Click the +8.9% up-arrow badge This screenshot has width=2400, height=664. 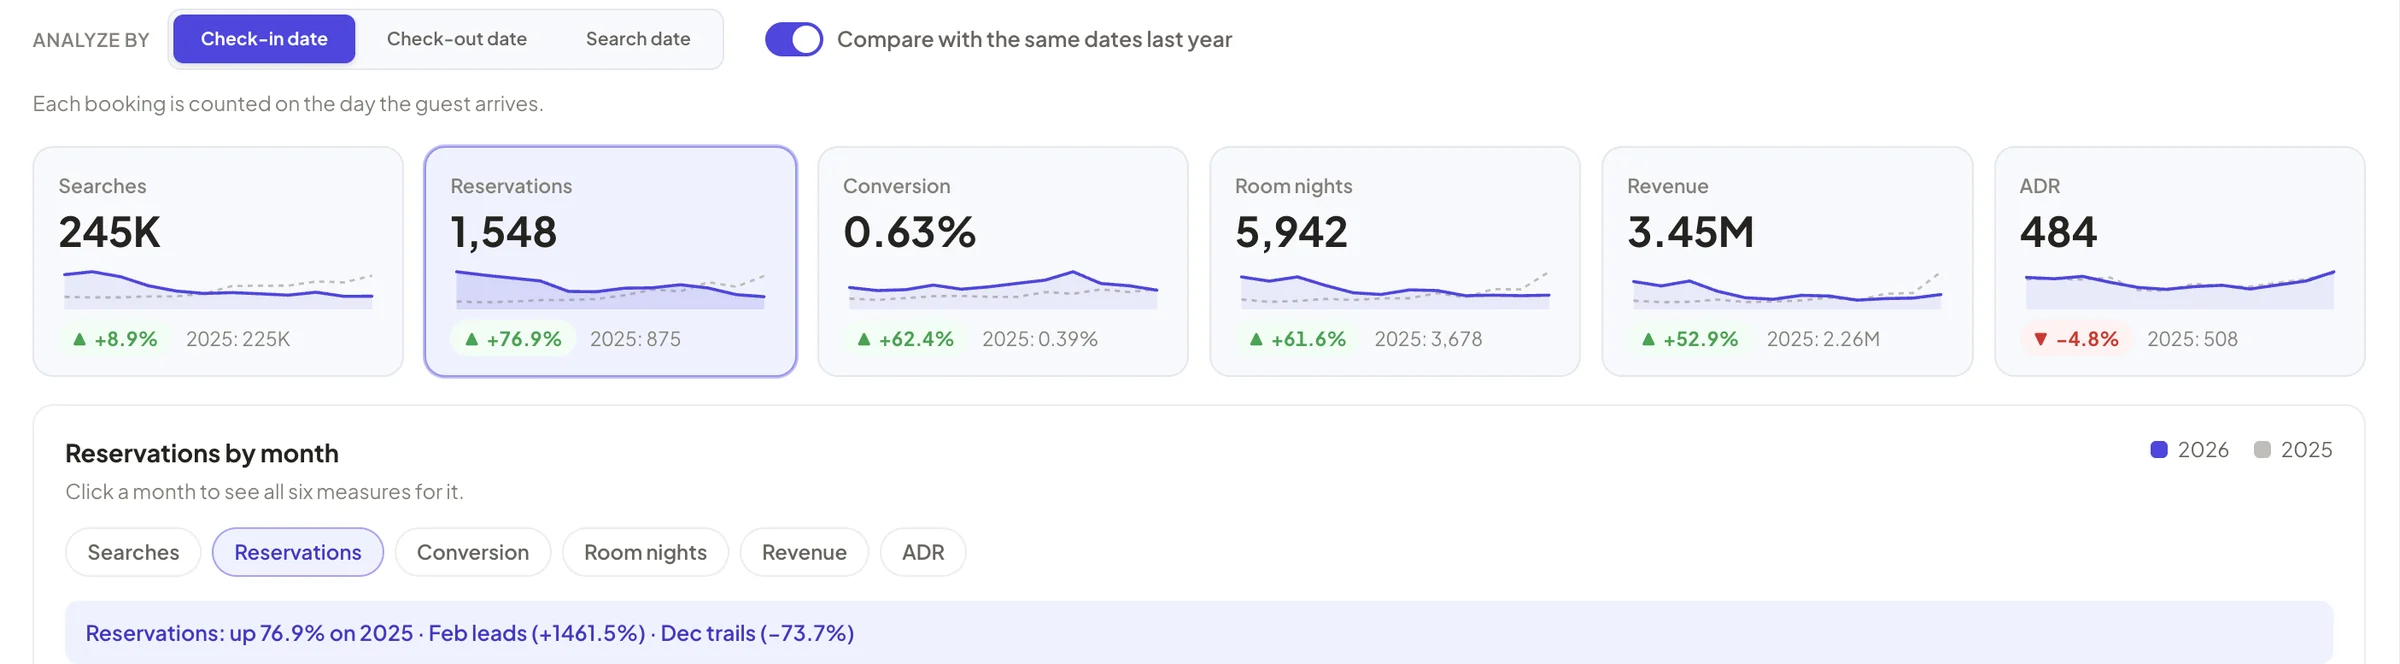click(x=115, y=339)
